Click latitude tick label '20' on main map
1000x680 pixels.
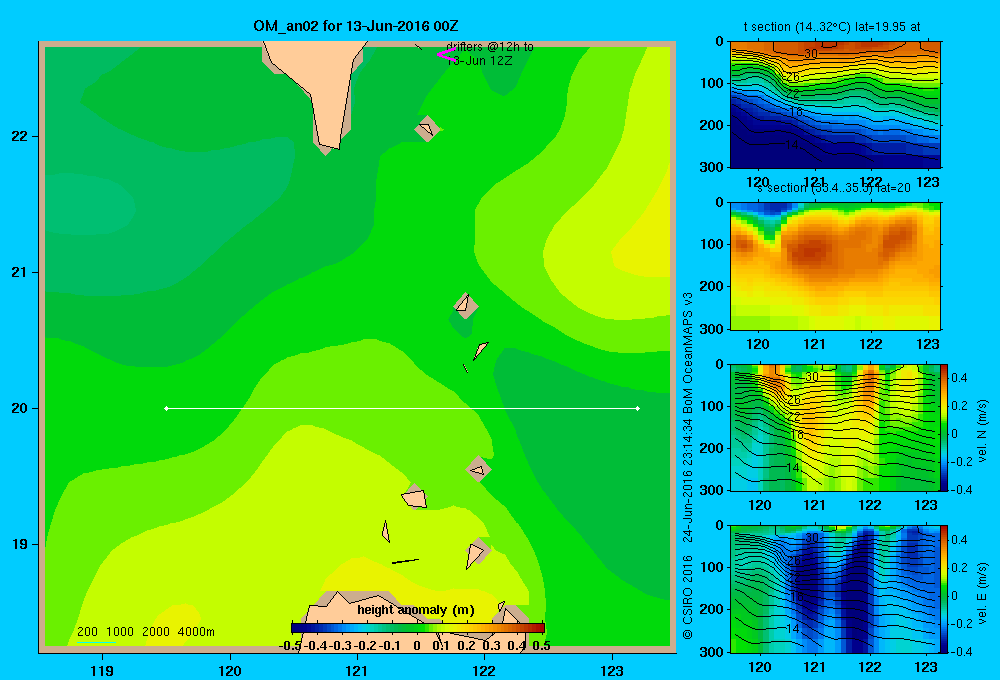20,408
